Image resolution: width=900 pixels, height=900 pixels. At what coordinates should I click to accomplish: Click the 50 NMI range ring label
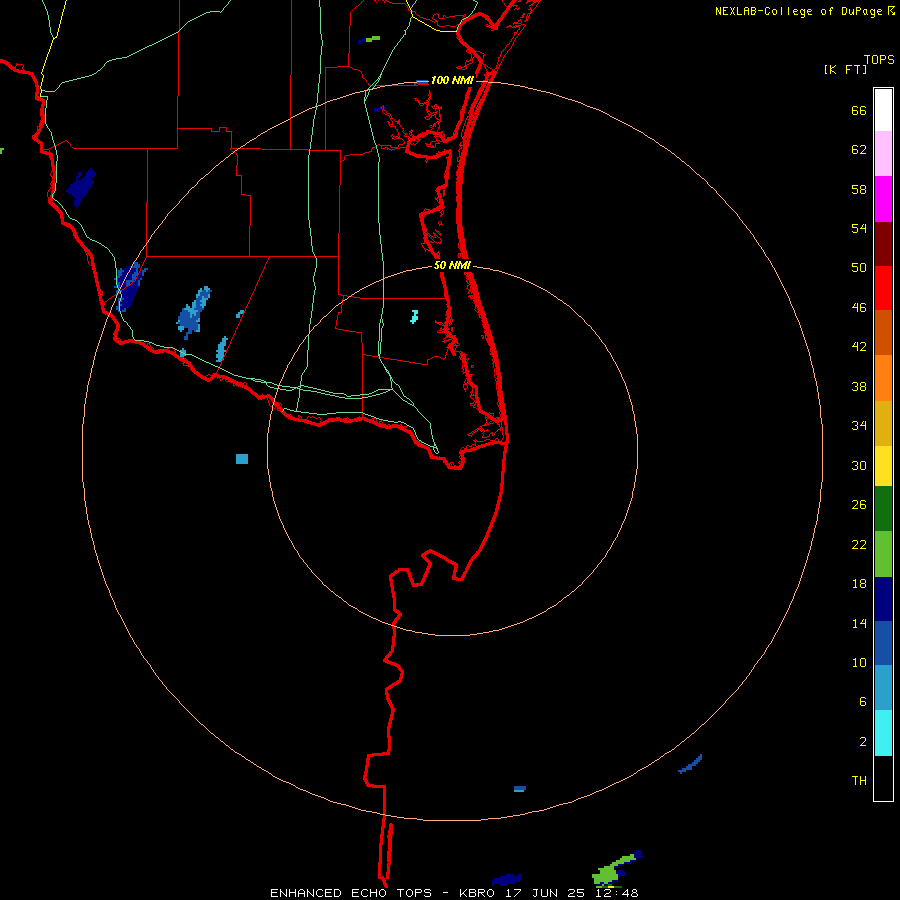[452, 265]
